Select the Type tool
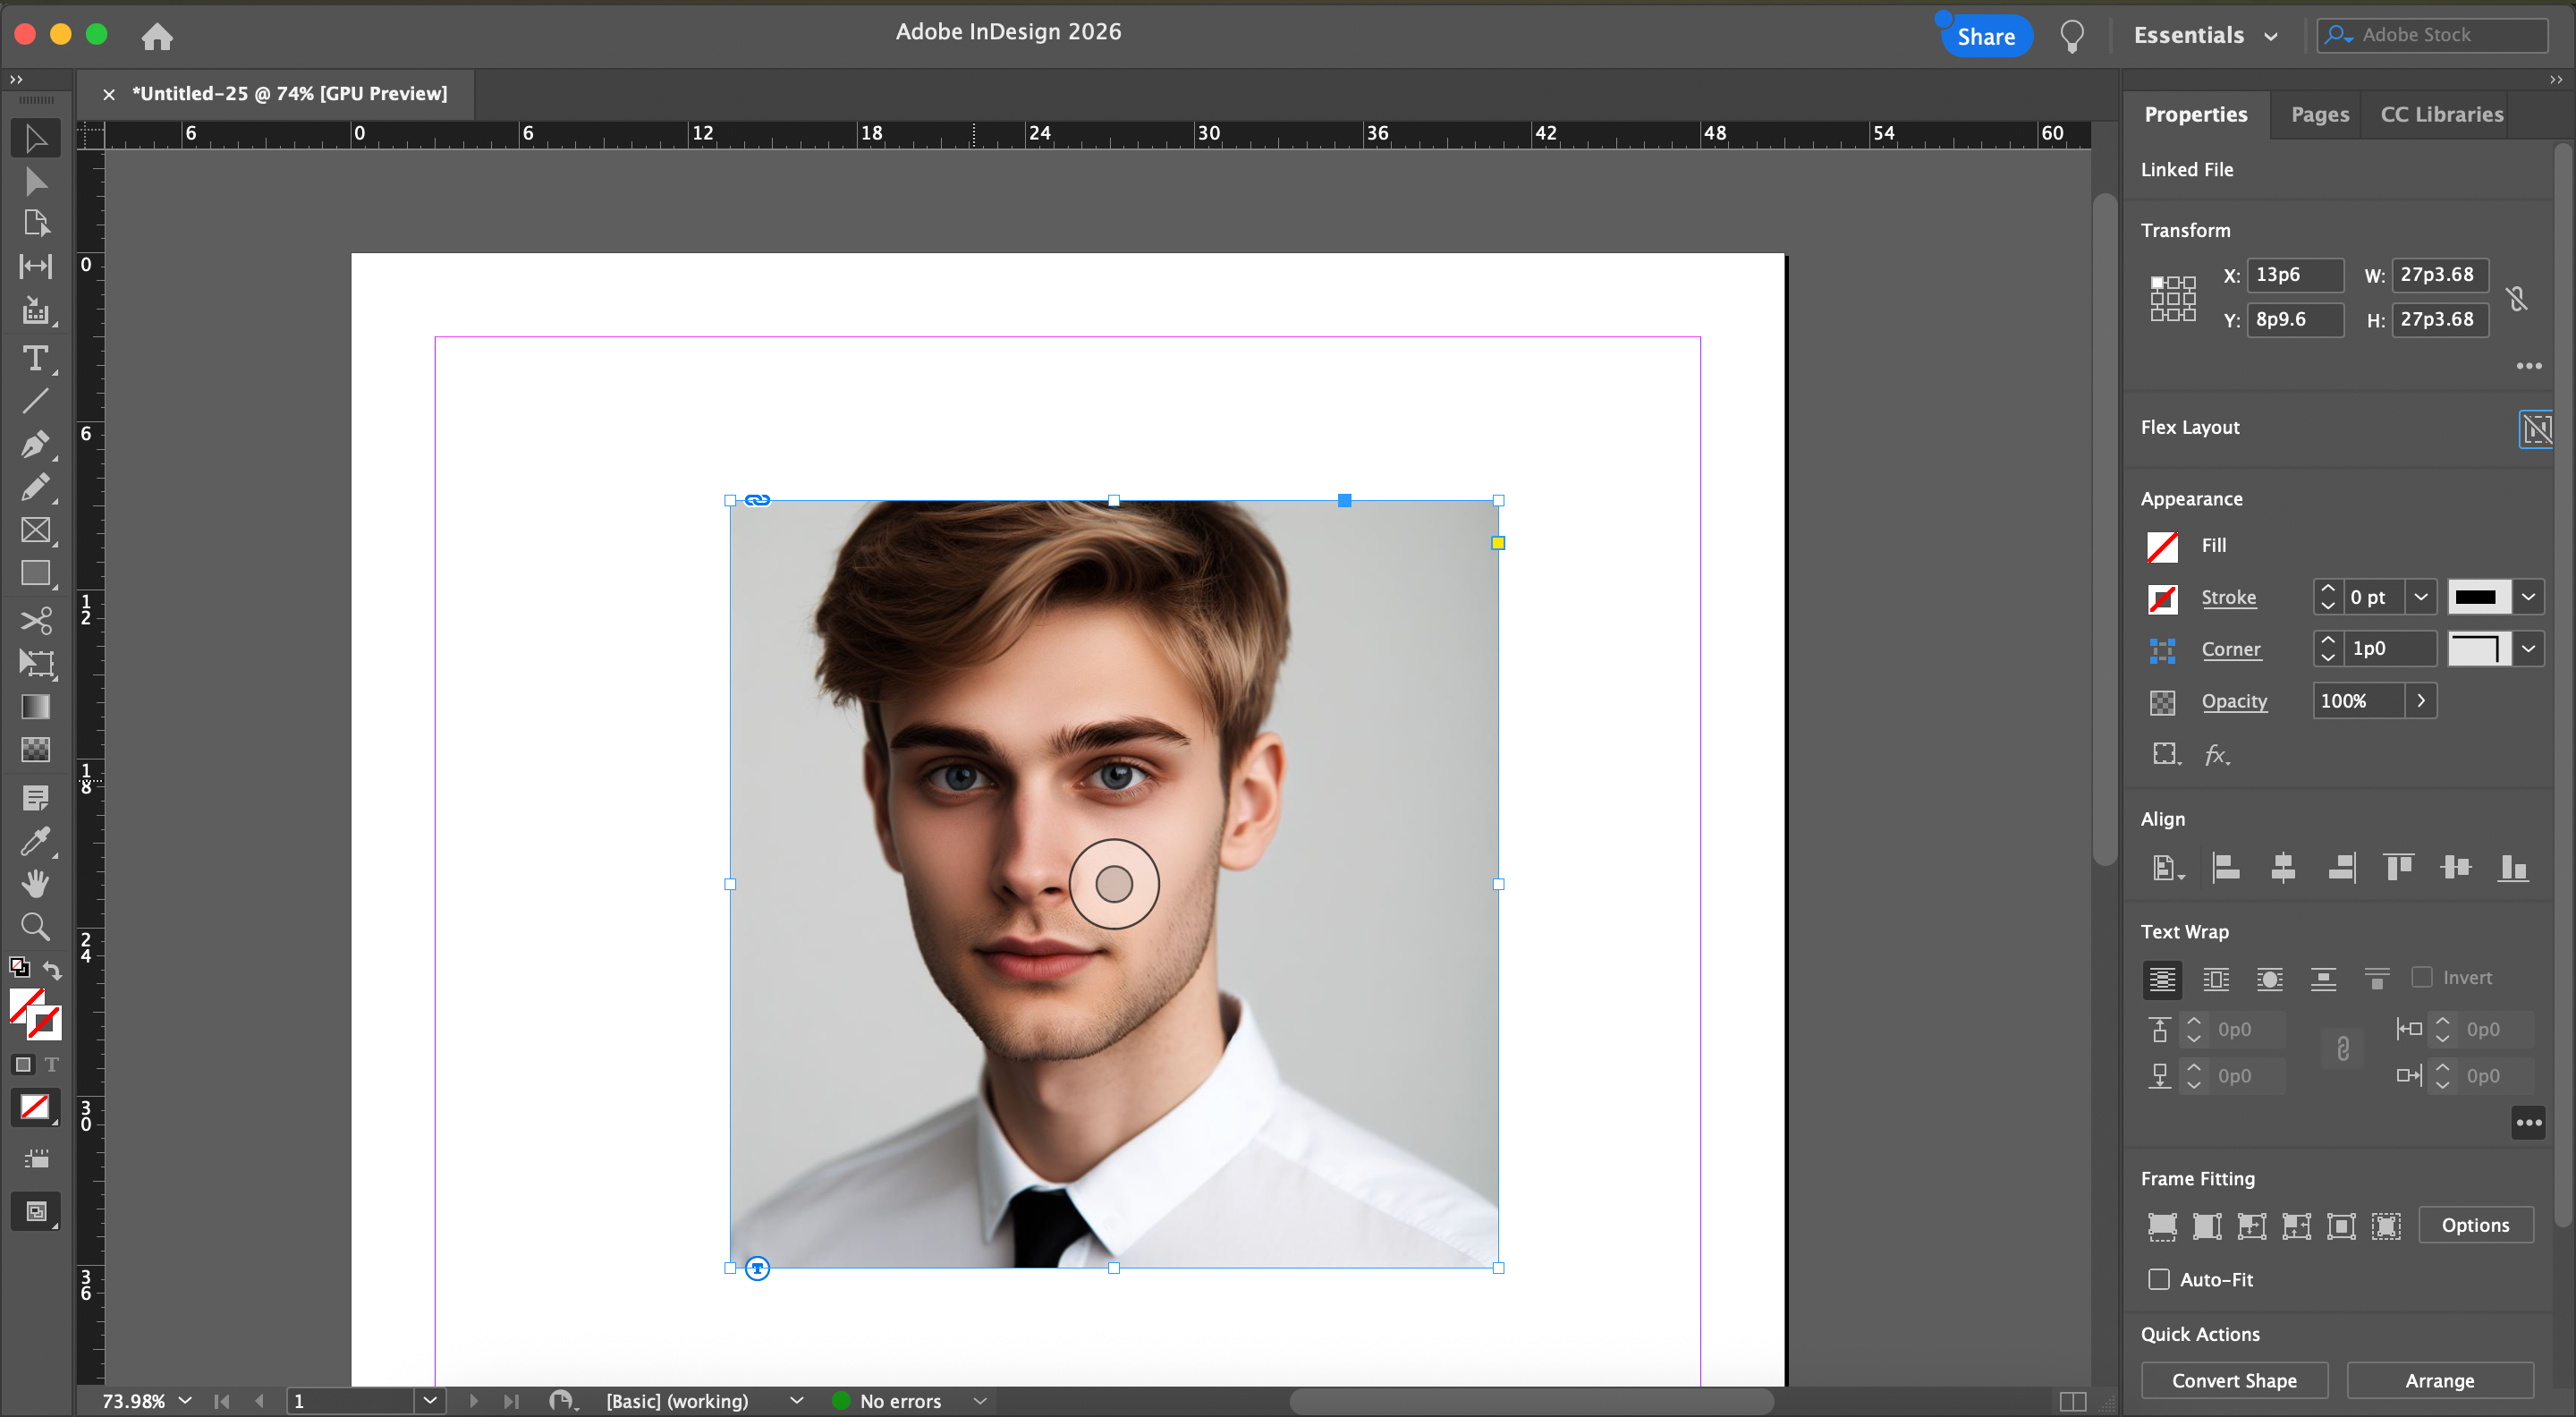Image resolution: width=2576 pixels, height=1417 pixels. (35, 358)
